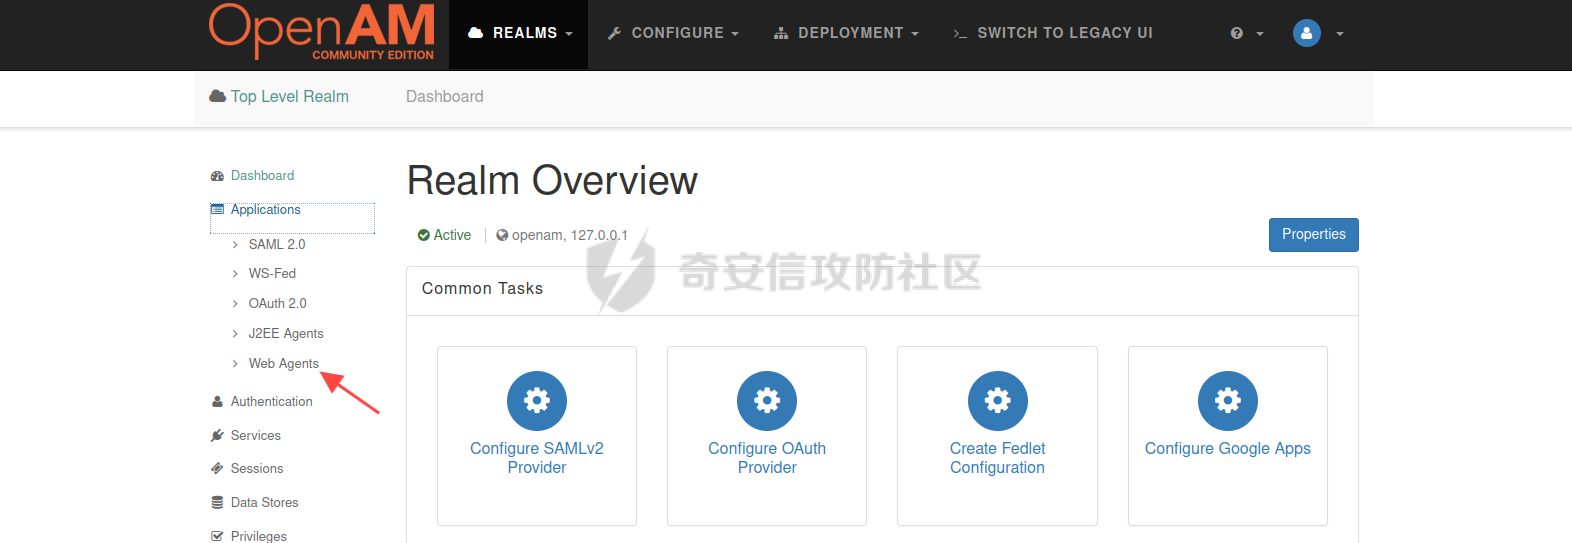Collapse the Applications sidebar section
This screenshot has width=1572, height=543.
coord(265,209)
